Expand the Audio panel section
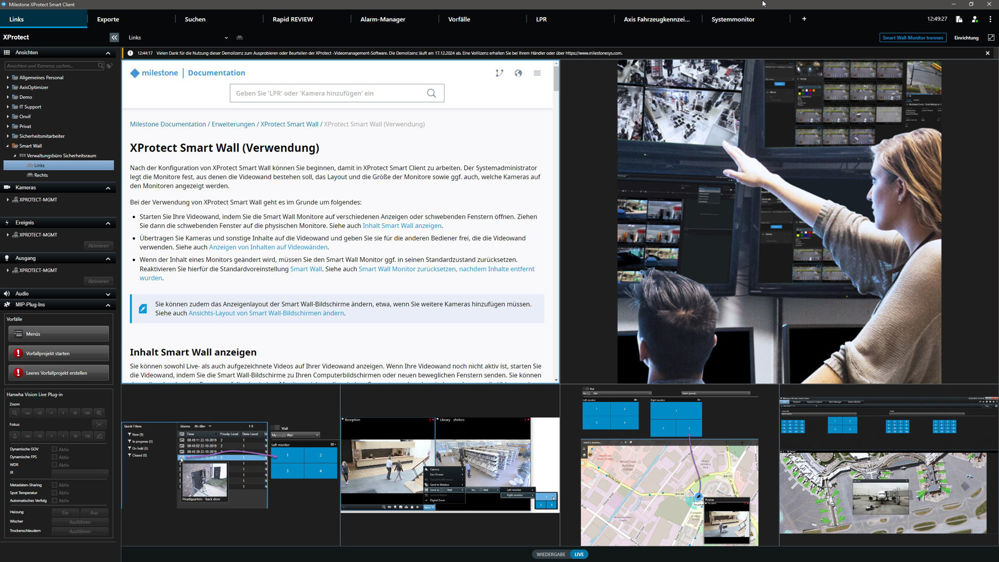Screen dimensions: 999x562 click(x=108, y=294)
